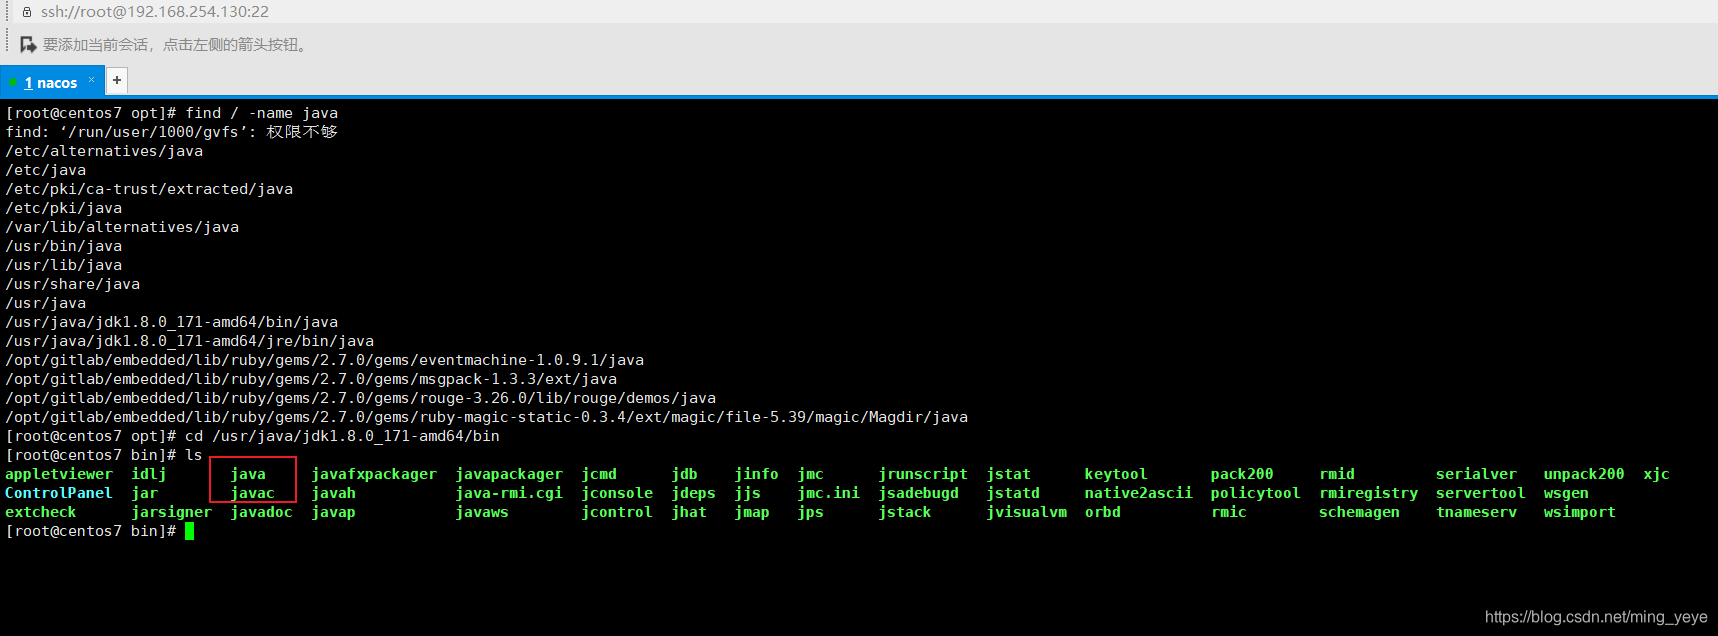Click jarsigner in the ls output

click(172, 512)
